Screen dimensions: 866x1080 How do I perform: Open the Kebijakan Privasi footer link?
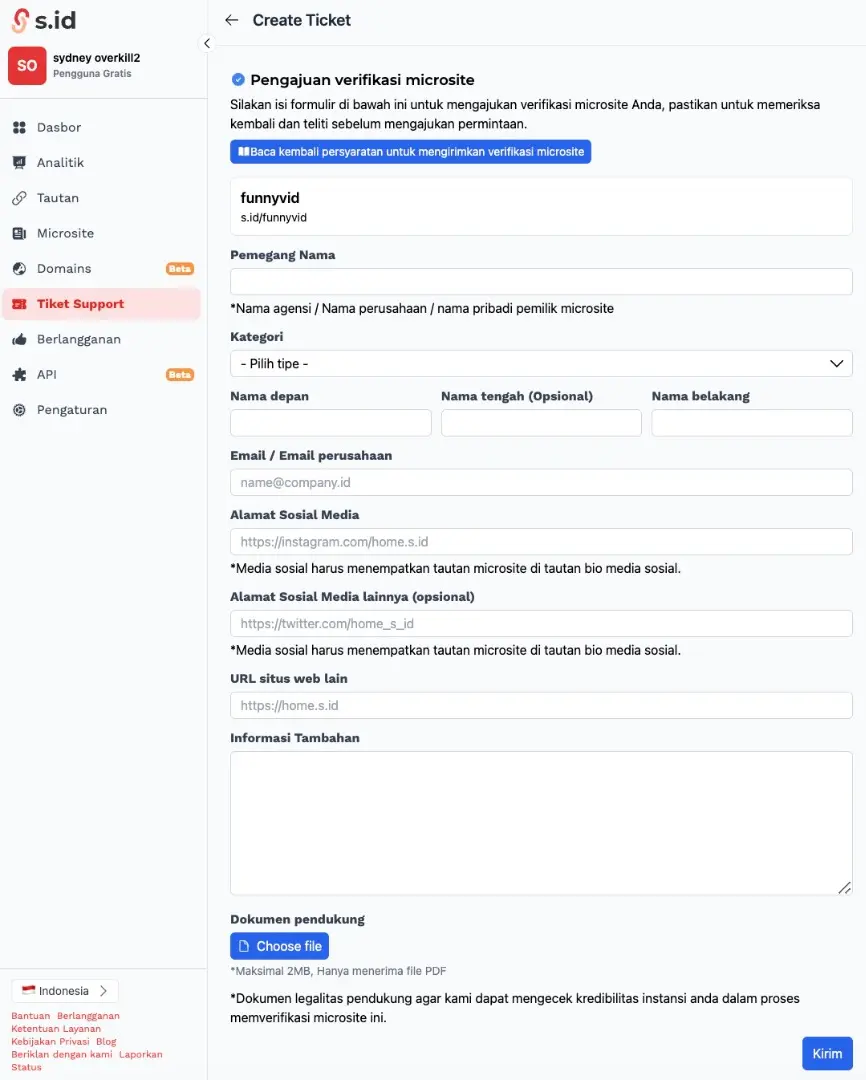click(x=49, y=1041)
